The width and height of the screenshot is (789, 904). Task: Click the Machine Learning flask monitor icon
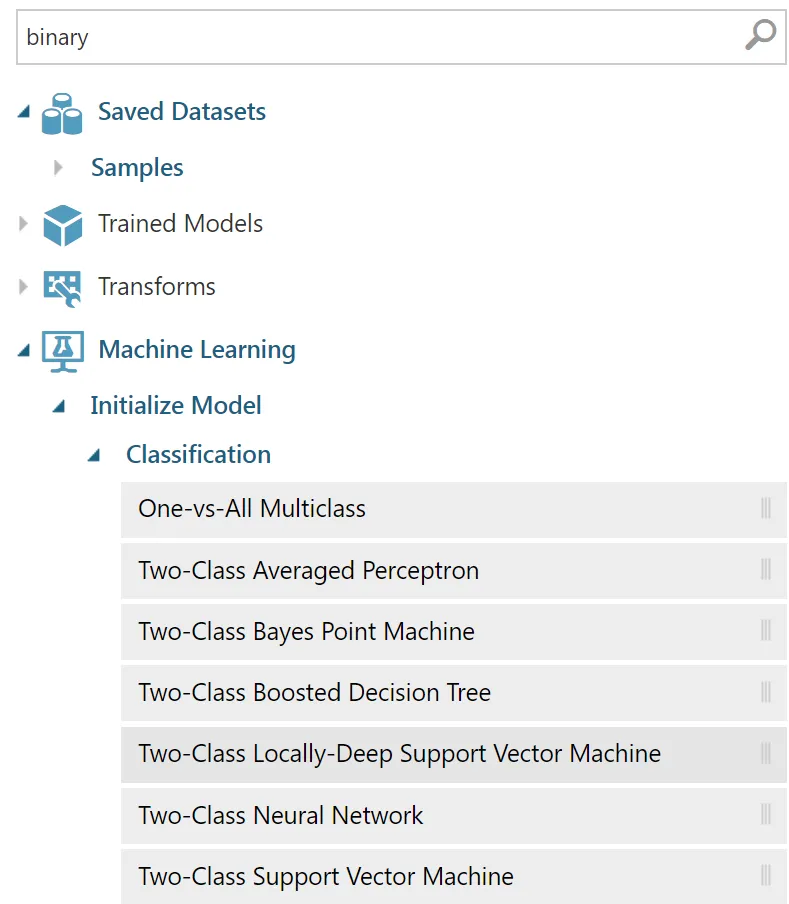[x=63, y=351]
